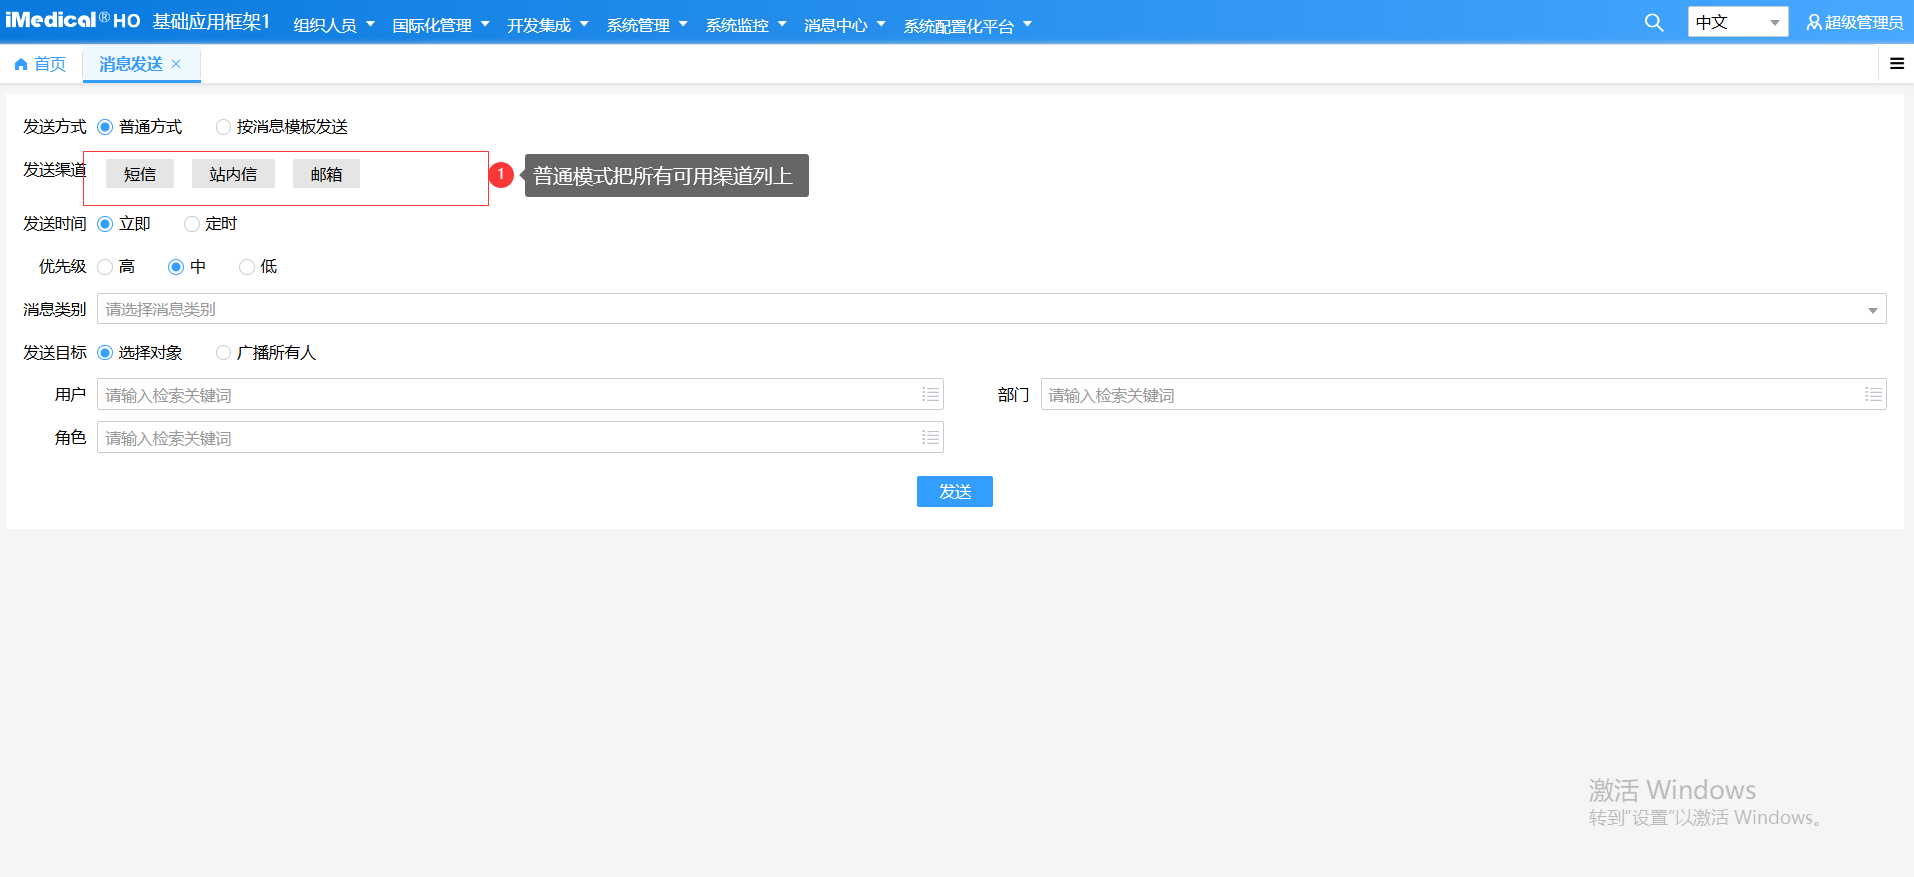Select 广播所有人 as send target
Image resolution: width=1914 pixels, height=877 pixels.
coord(224,353)
